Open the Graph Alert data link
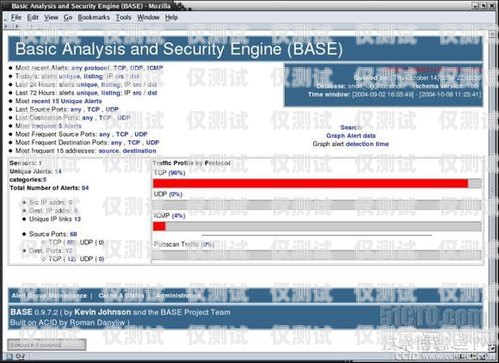The image size is (499, 363). [x=351, y=136]
